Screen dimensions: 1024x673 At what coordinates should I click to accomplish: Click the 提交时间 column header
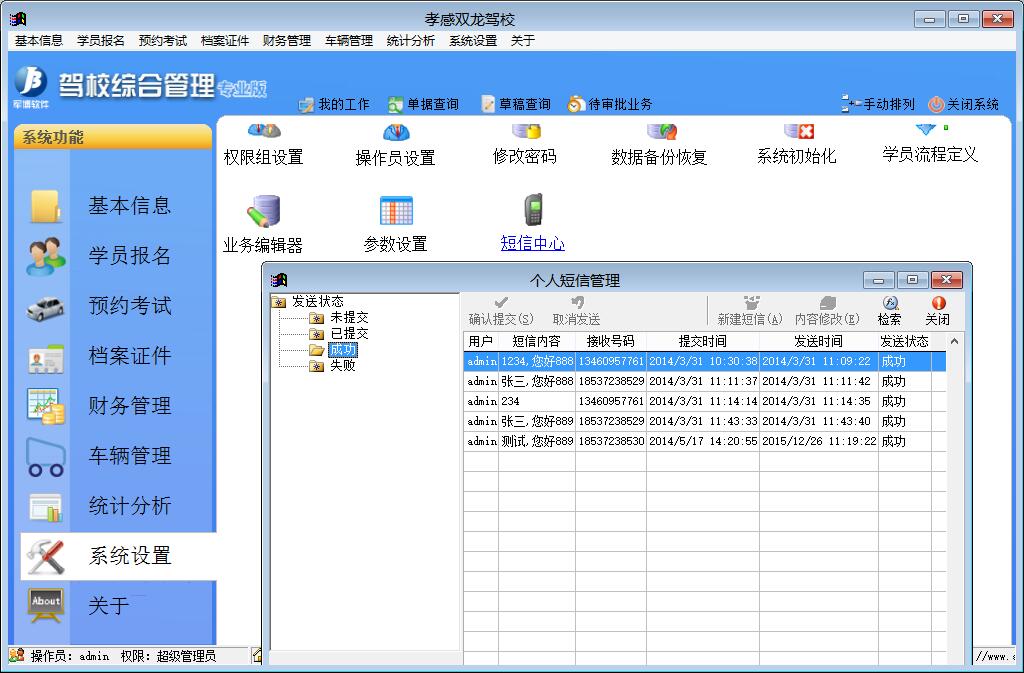702,341
